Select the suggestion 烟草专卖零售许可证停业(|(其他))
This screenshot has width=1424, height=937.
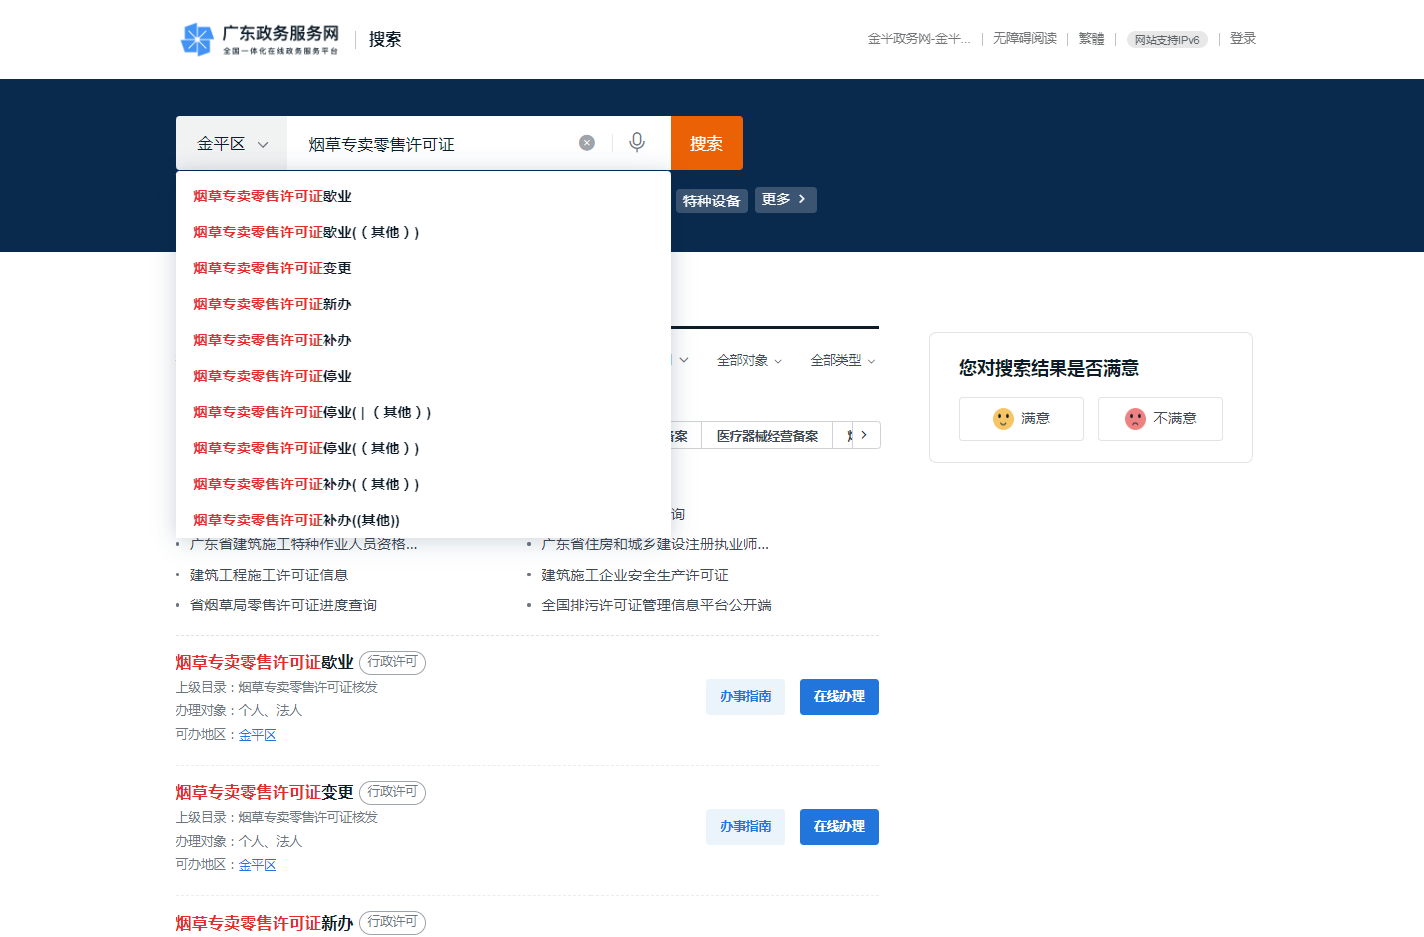423,412
